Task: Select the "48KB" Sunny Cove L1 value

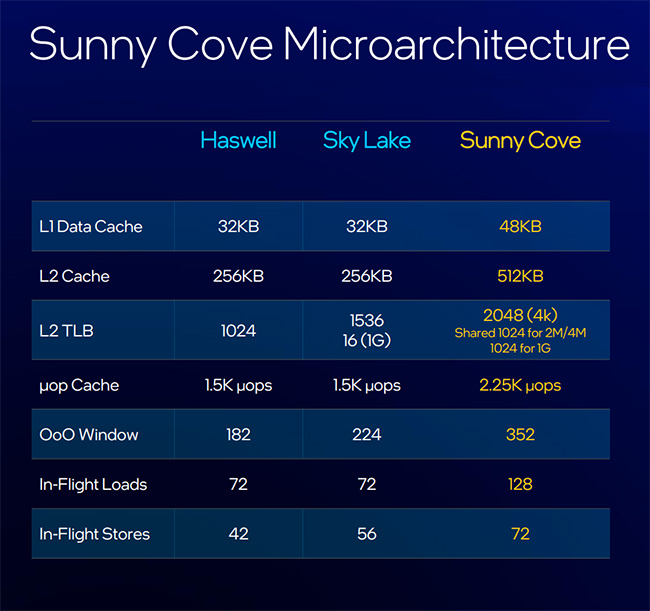Action: [x=520, y=226]
